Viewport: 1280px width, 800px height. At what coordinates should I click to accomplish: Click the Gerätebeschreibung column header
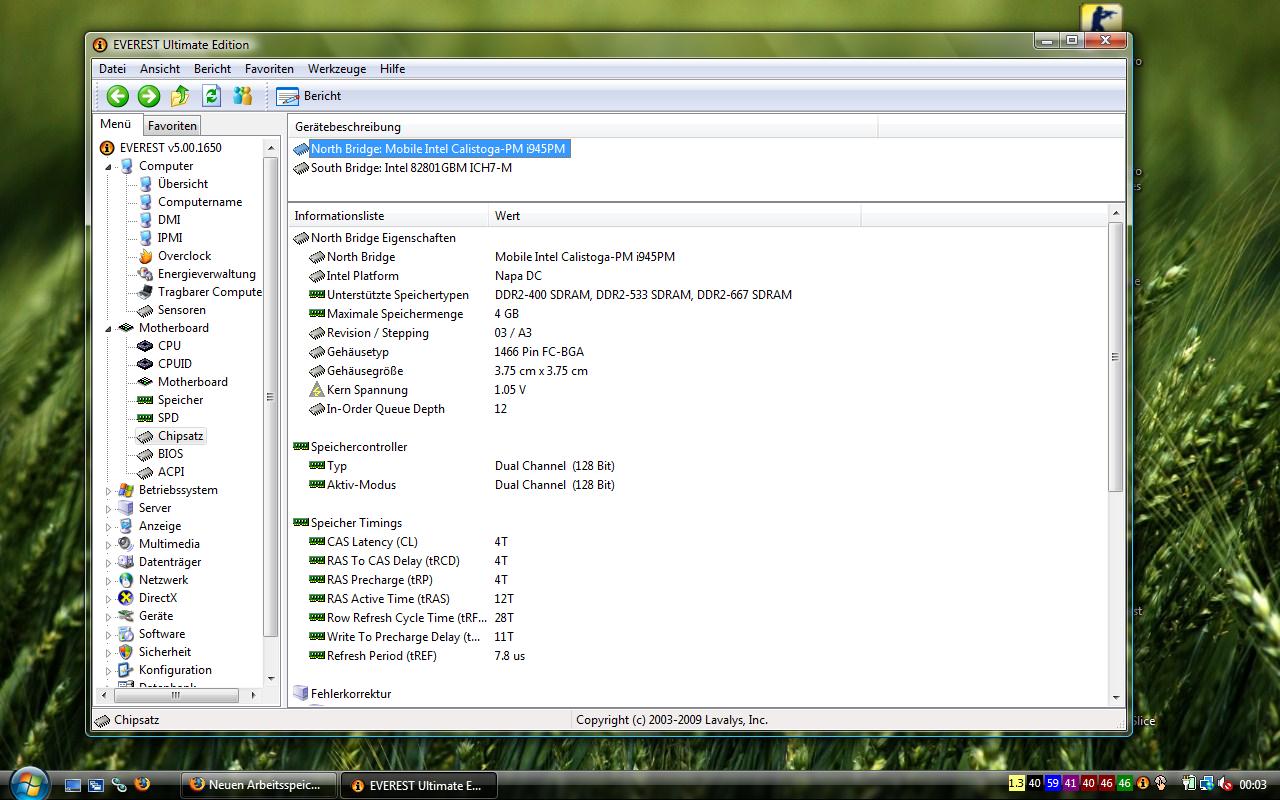pyautogui.click(x=583, y=127)
